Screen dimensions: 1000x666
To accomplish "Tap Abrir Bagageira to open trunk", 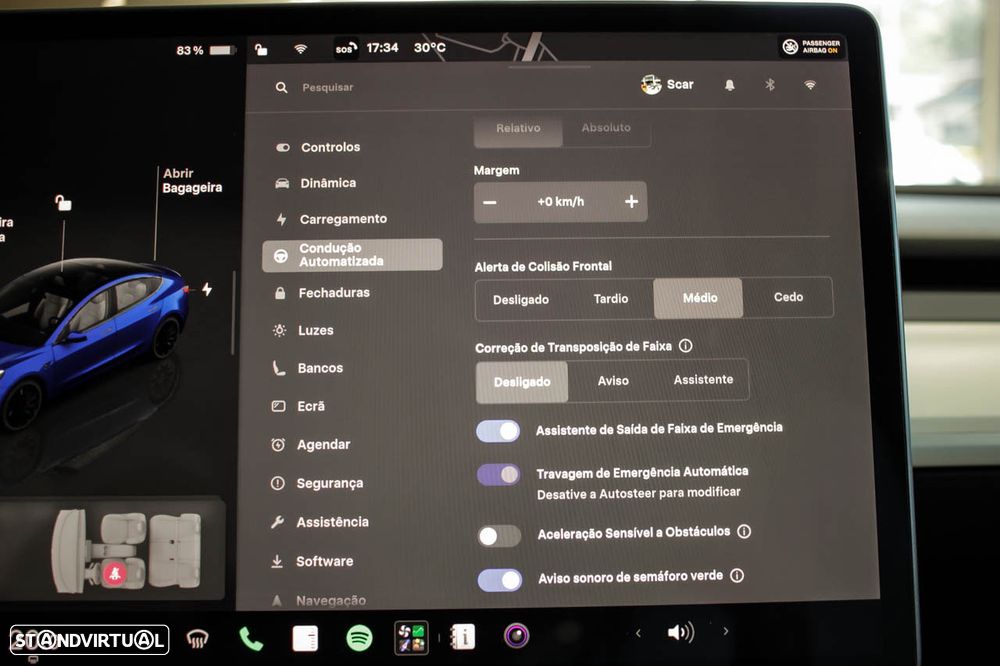I will (x=192, y=181).
